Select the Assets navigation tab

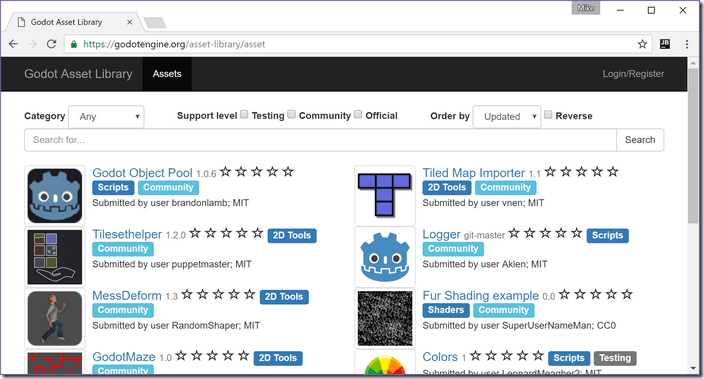point(167,74)
